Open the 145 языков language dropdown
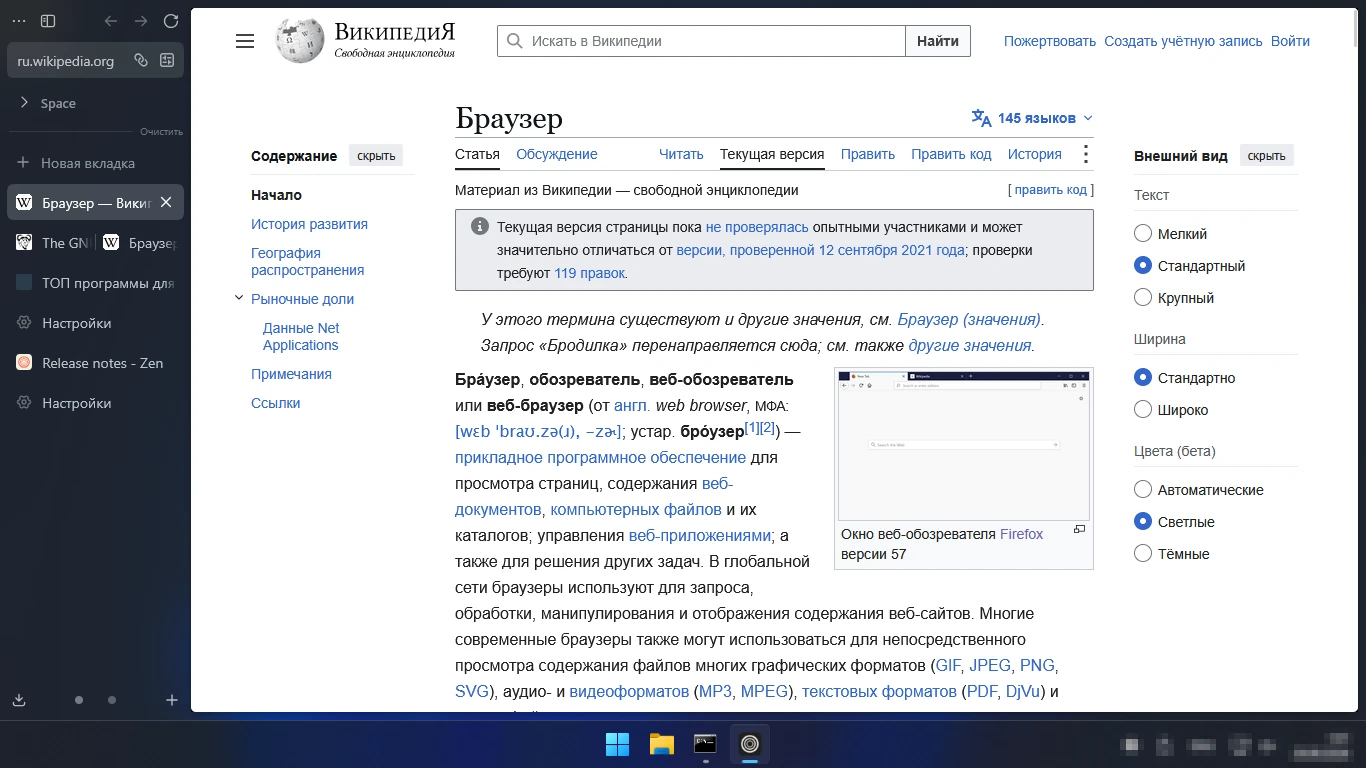This screenshot has width=1366, height=768. point(1032,118)
